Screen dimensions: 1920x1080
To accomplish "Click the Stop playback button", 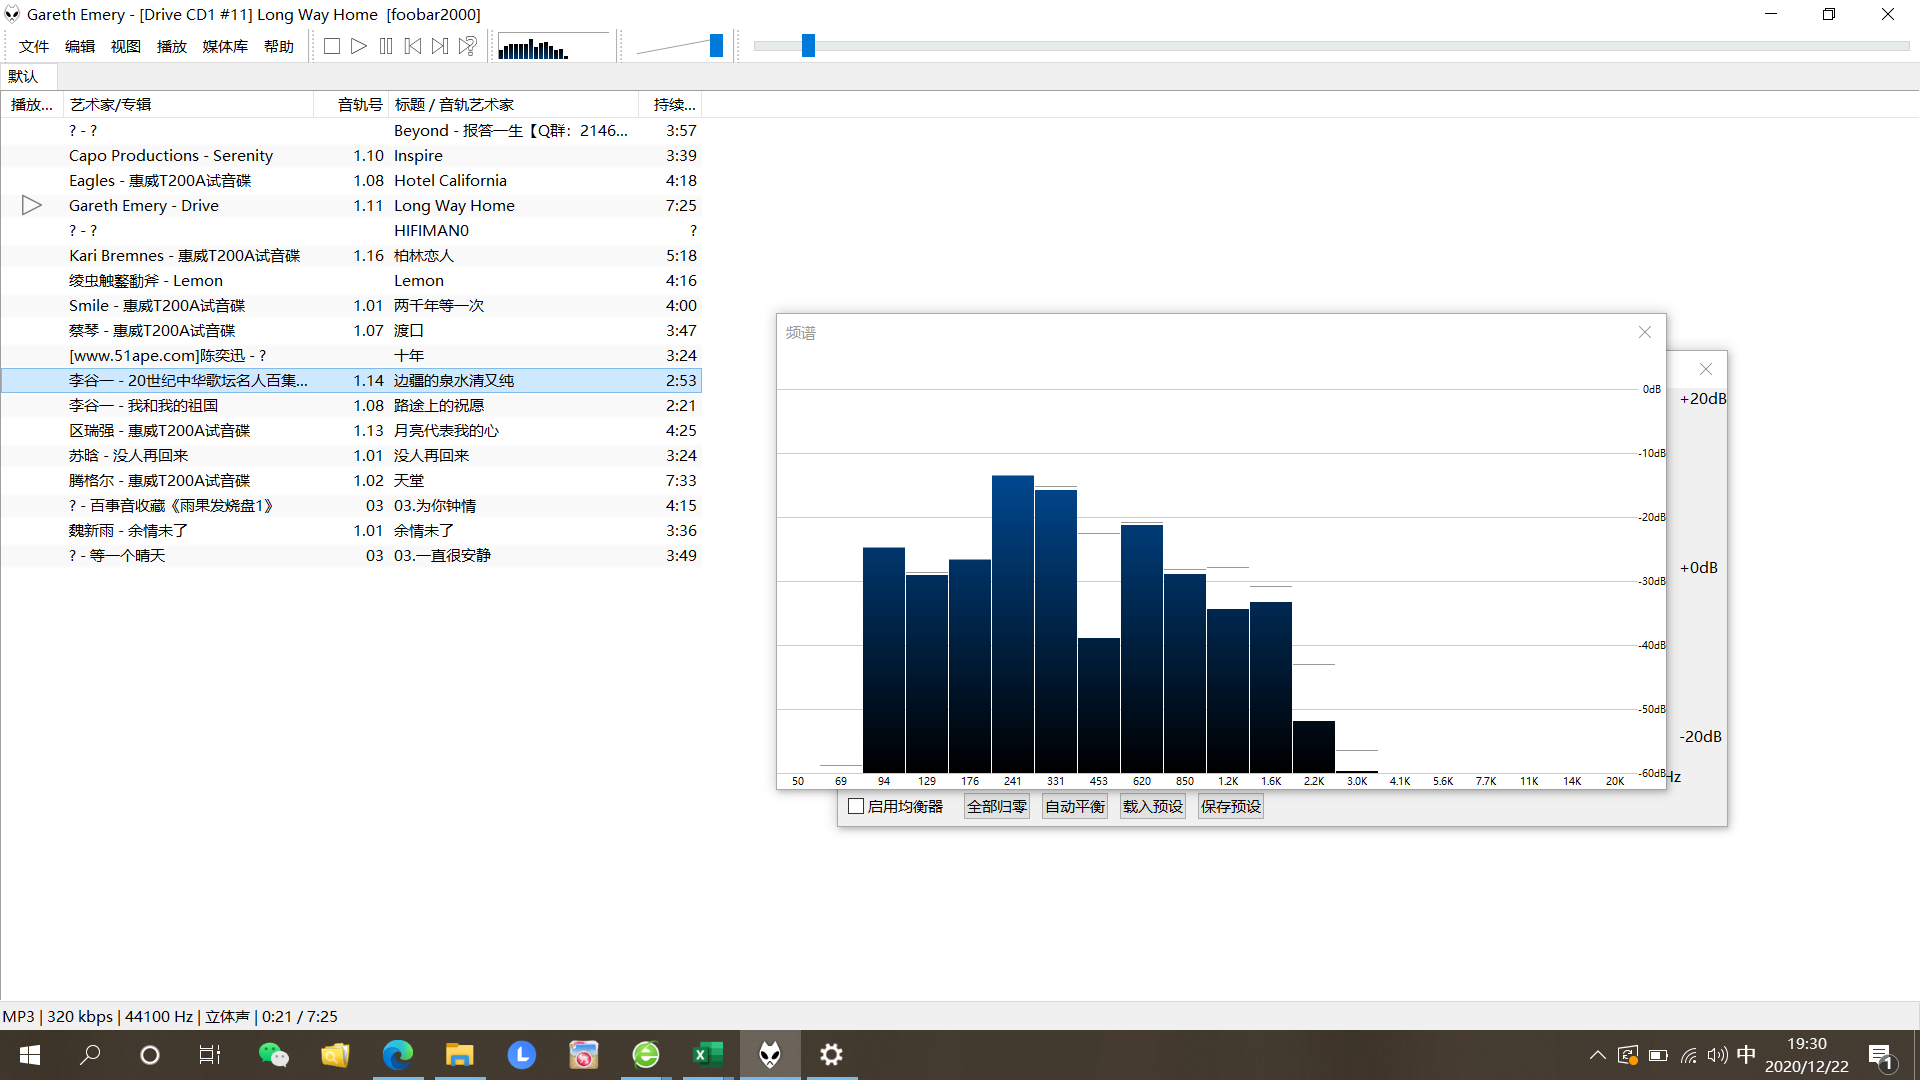I will pos(332,46).
